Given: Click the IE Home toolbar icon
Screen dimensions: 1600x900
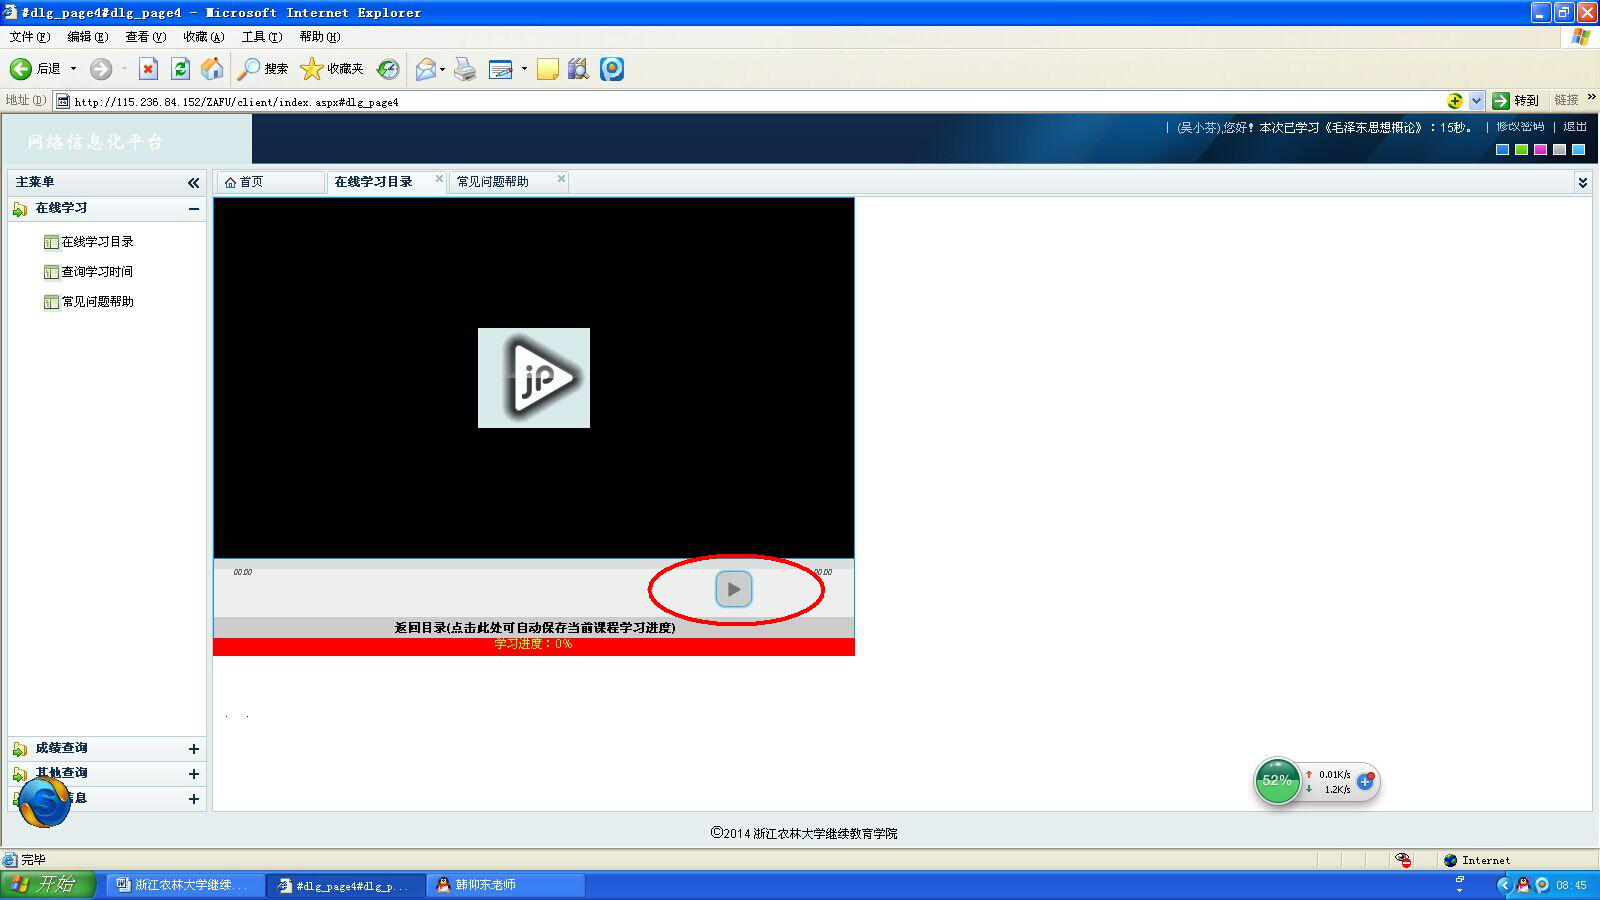Looking at the screenshot, I should tap(212, 68).
